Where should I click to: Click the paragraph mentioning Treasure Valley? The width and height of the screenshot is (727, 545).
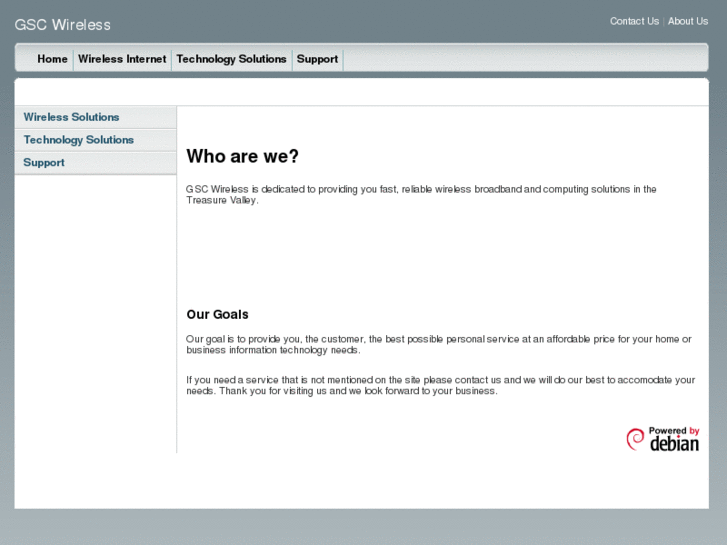(x=420, y=194)
